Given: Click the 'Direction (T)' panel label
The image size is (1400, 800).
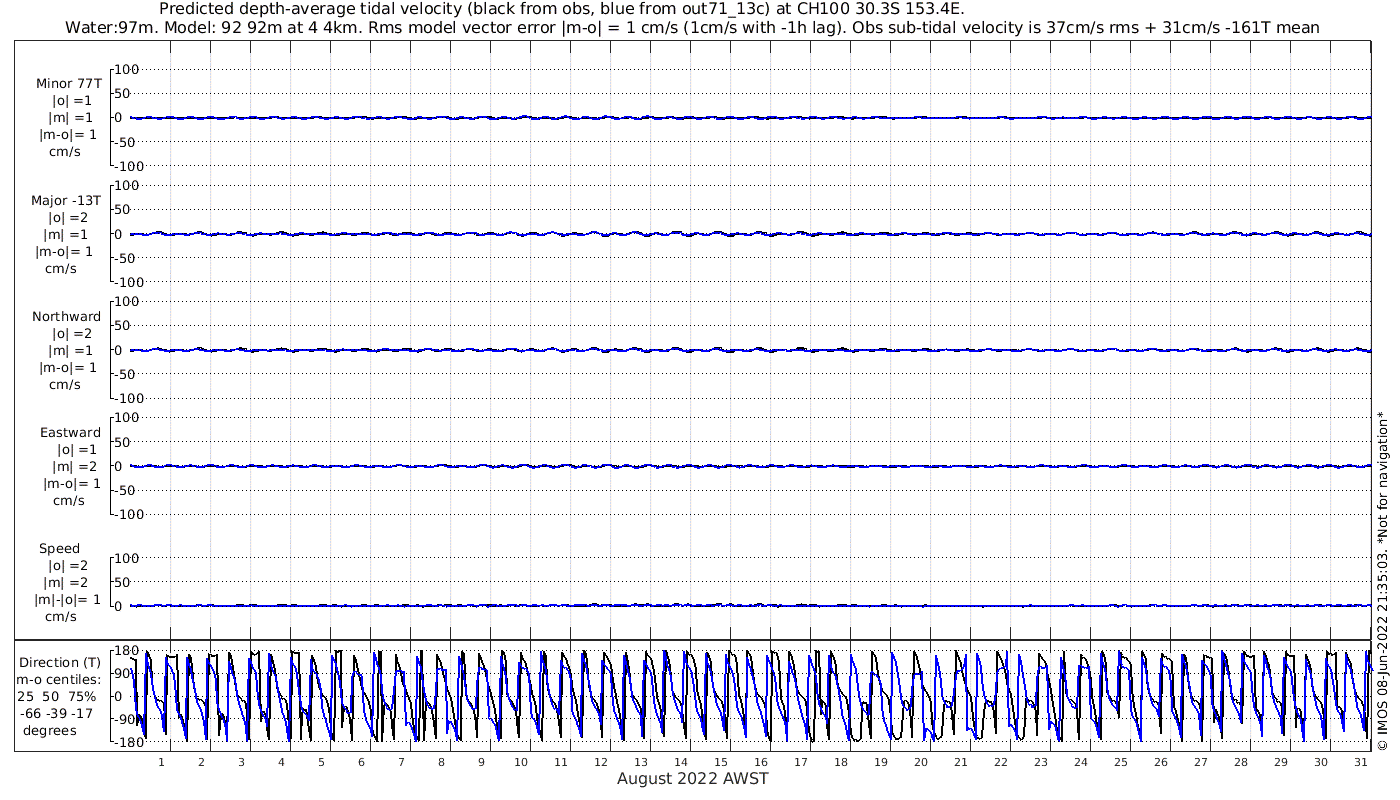Looking at the screenshot, I should 60,663.
